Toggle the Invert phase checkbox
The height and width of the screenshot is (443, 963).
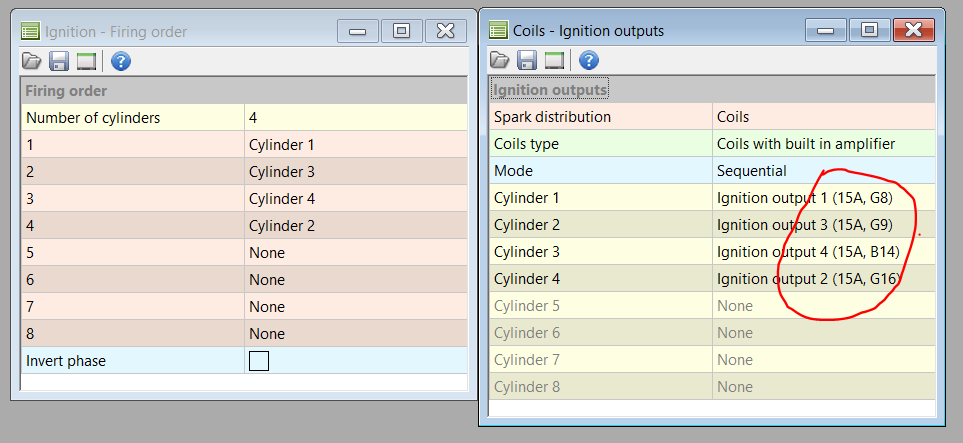[x=259, y=361]
